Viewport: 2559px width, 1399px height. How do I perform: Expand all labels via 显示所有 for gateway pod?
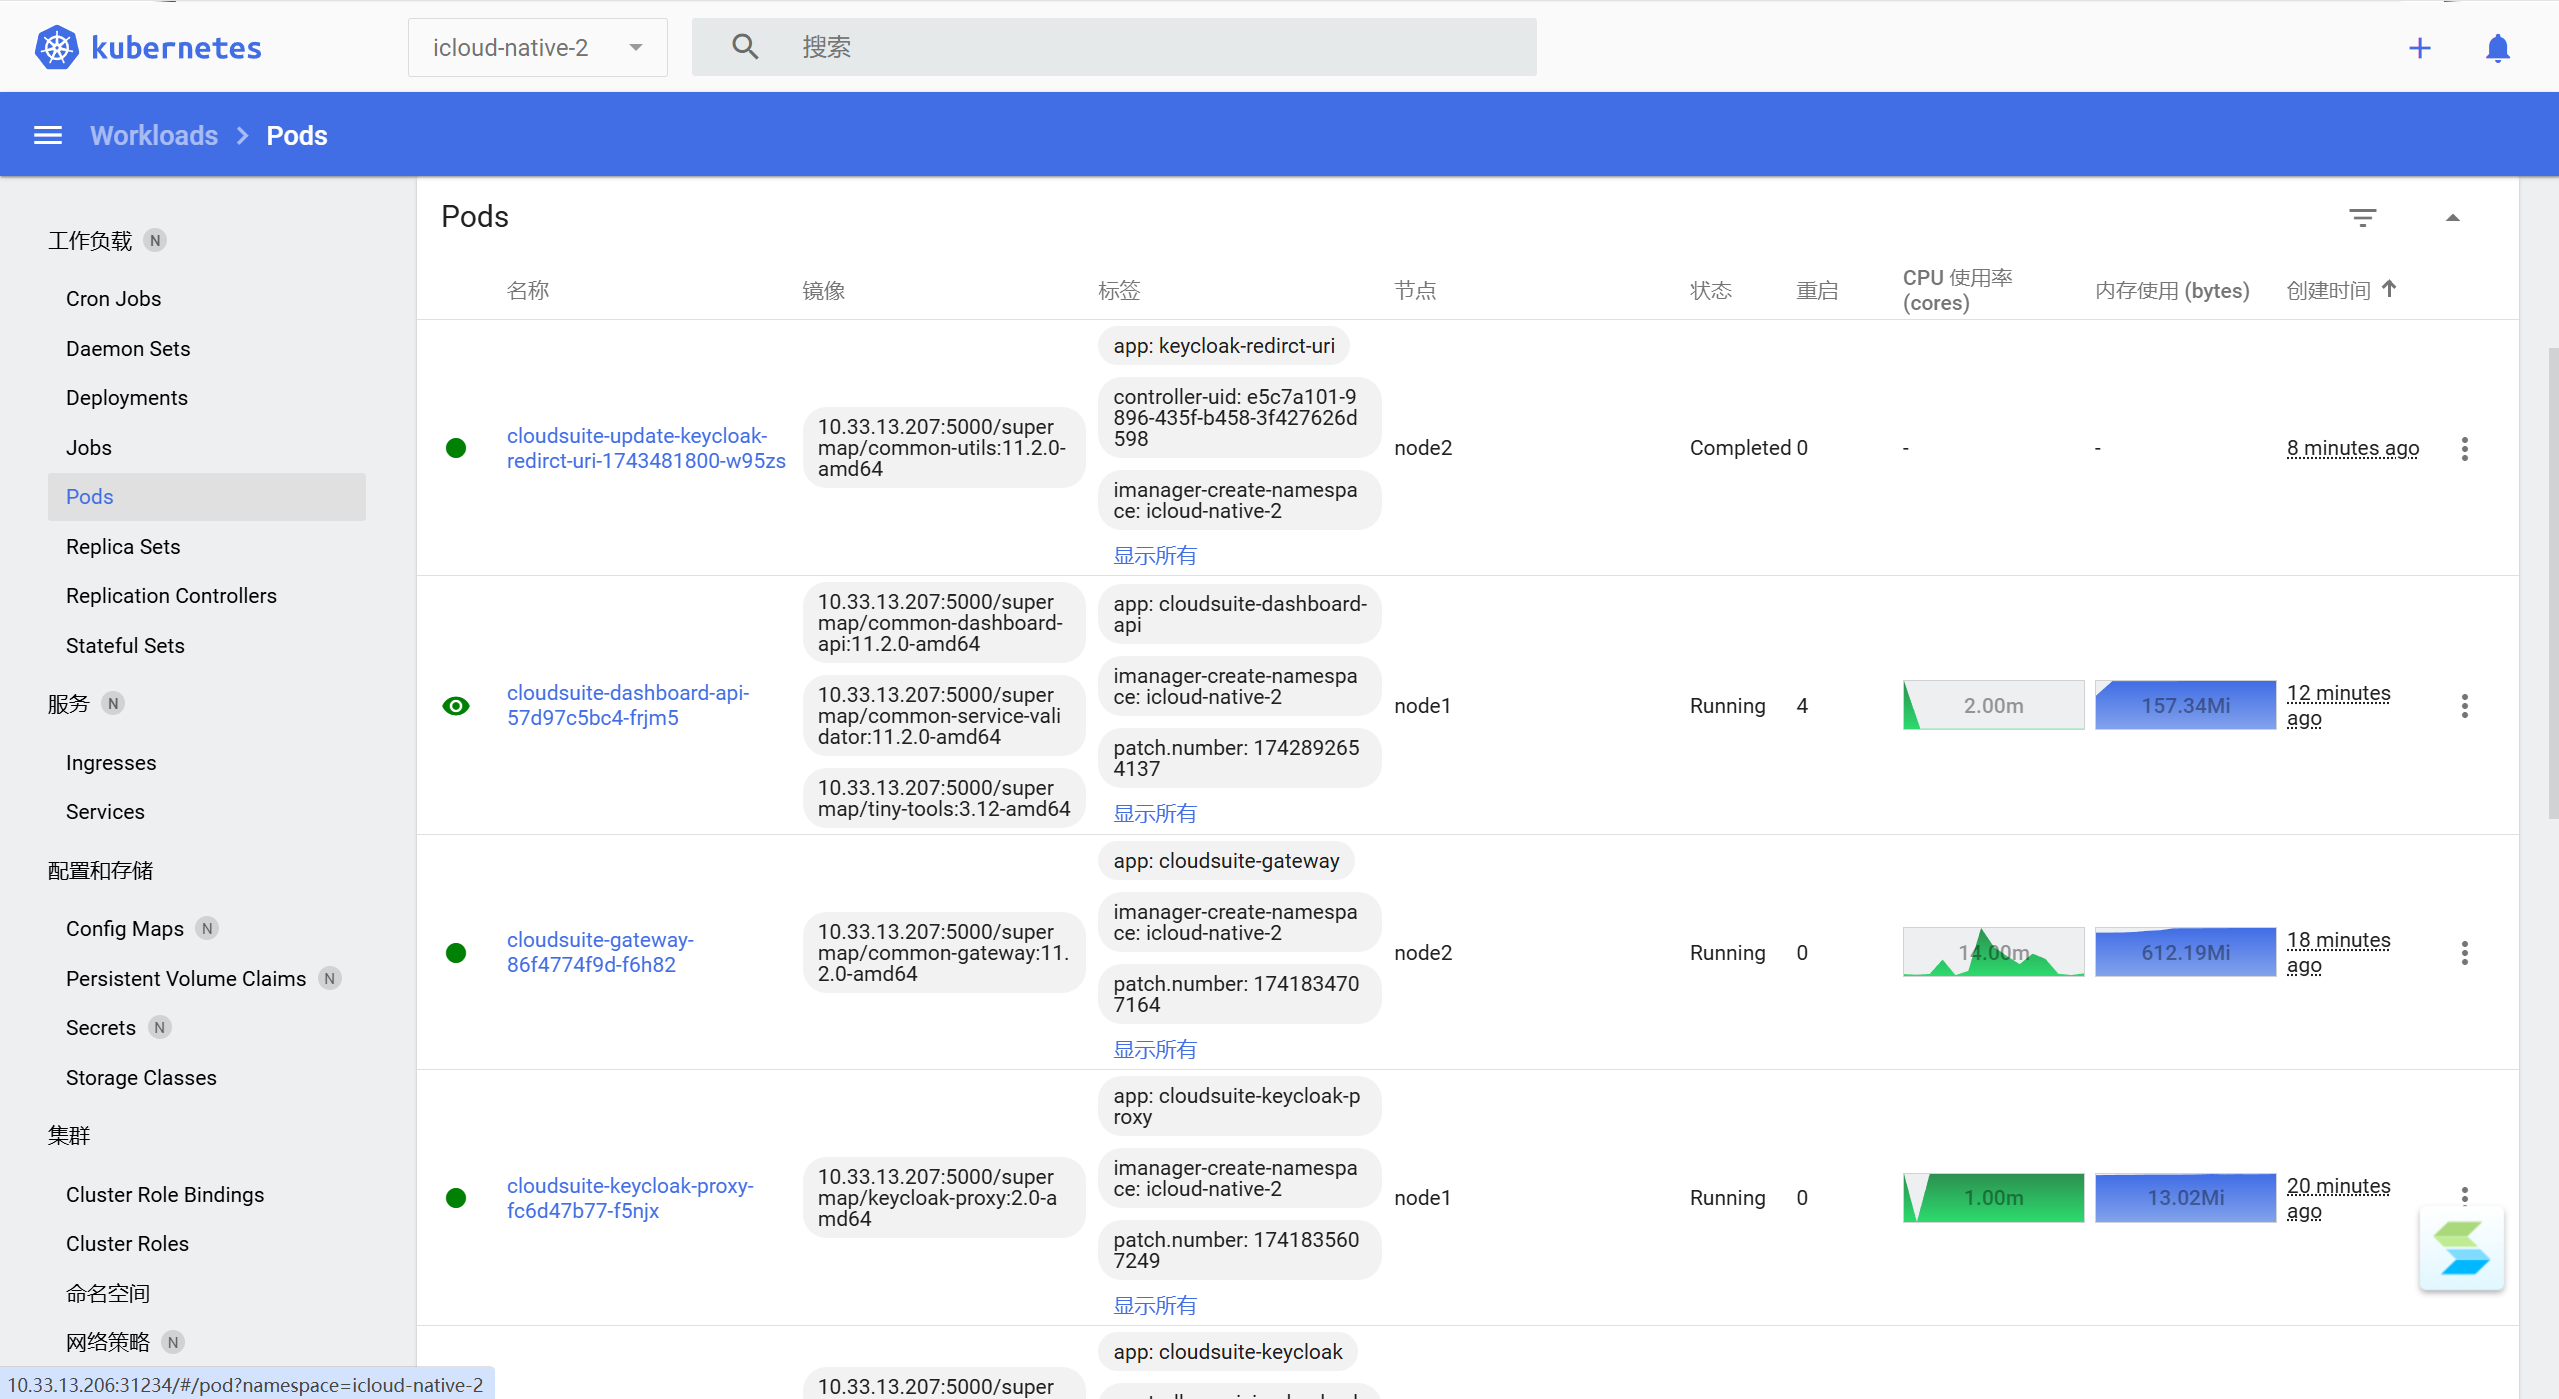point(1155,1049)
